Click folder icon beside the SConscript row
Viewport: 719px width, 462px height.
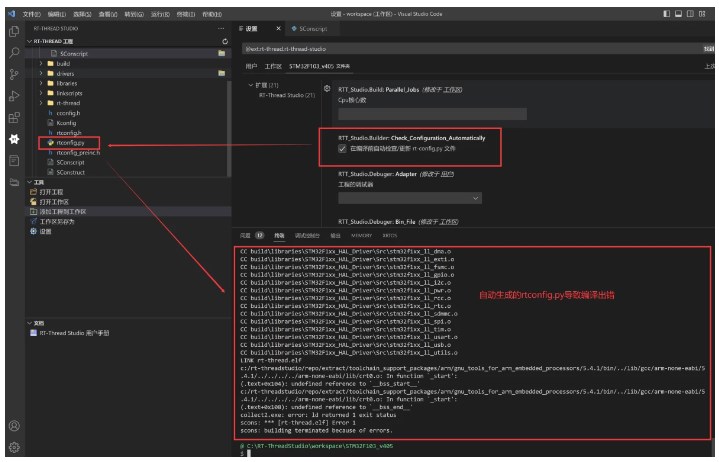pos(221,54)
